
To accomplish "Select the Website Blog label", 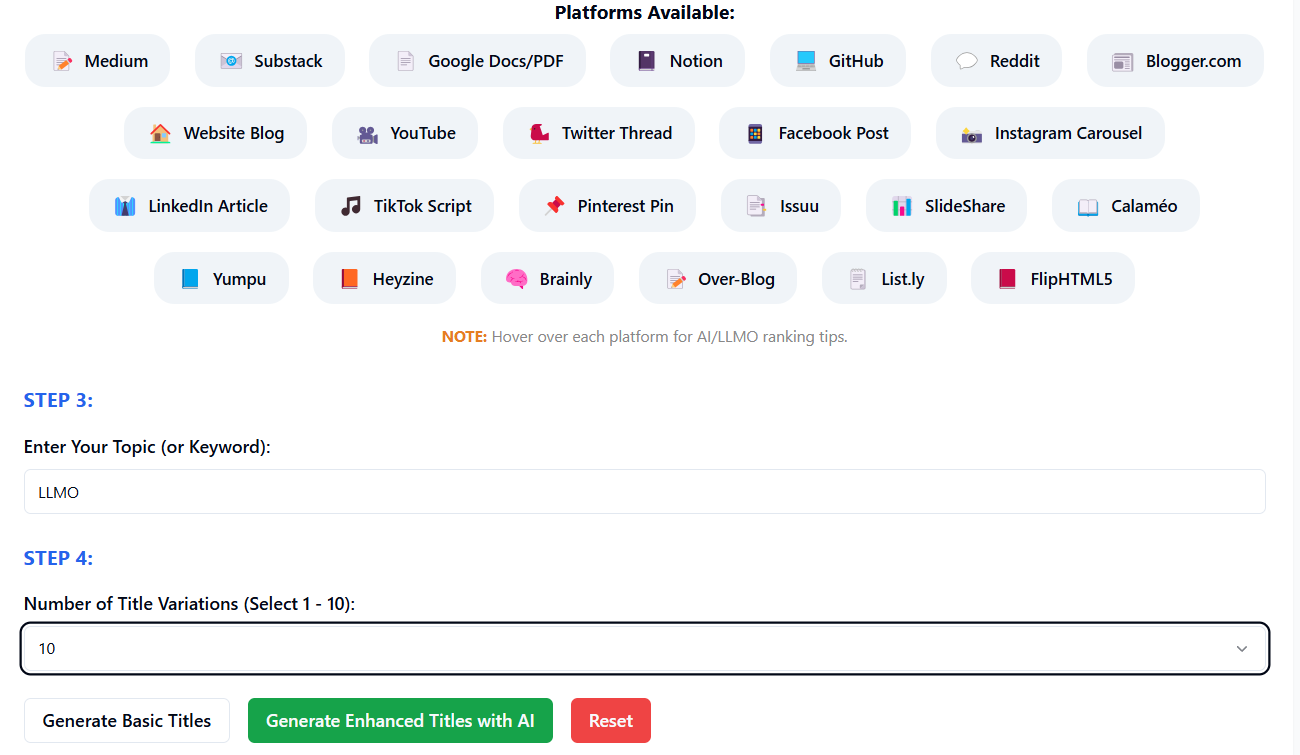I will tap(234, 133).
